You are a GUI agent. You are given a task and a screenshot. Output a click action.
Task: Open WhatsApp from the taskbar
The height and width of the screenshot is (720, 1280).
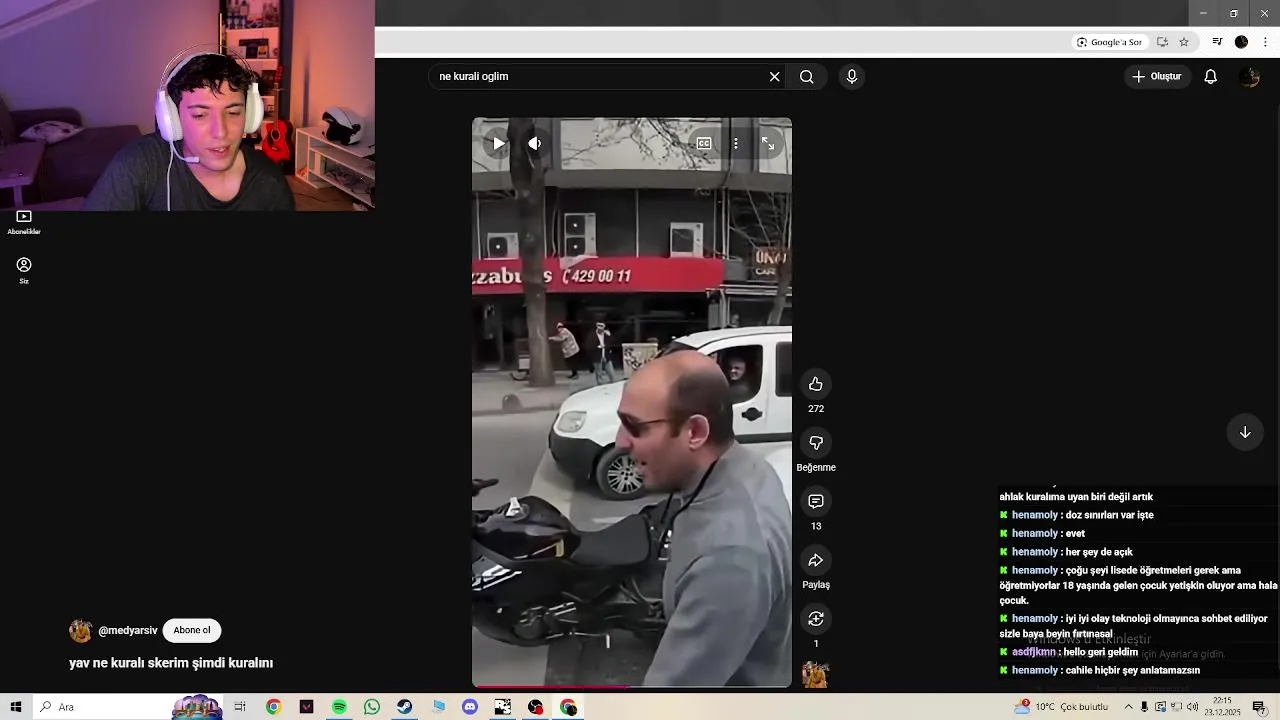(x=372, y=707)
